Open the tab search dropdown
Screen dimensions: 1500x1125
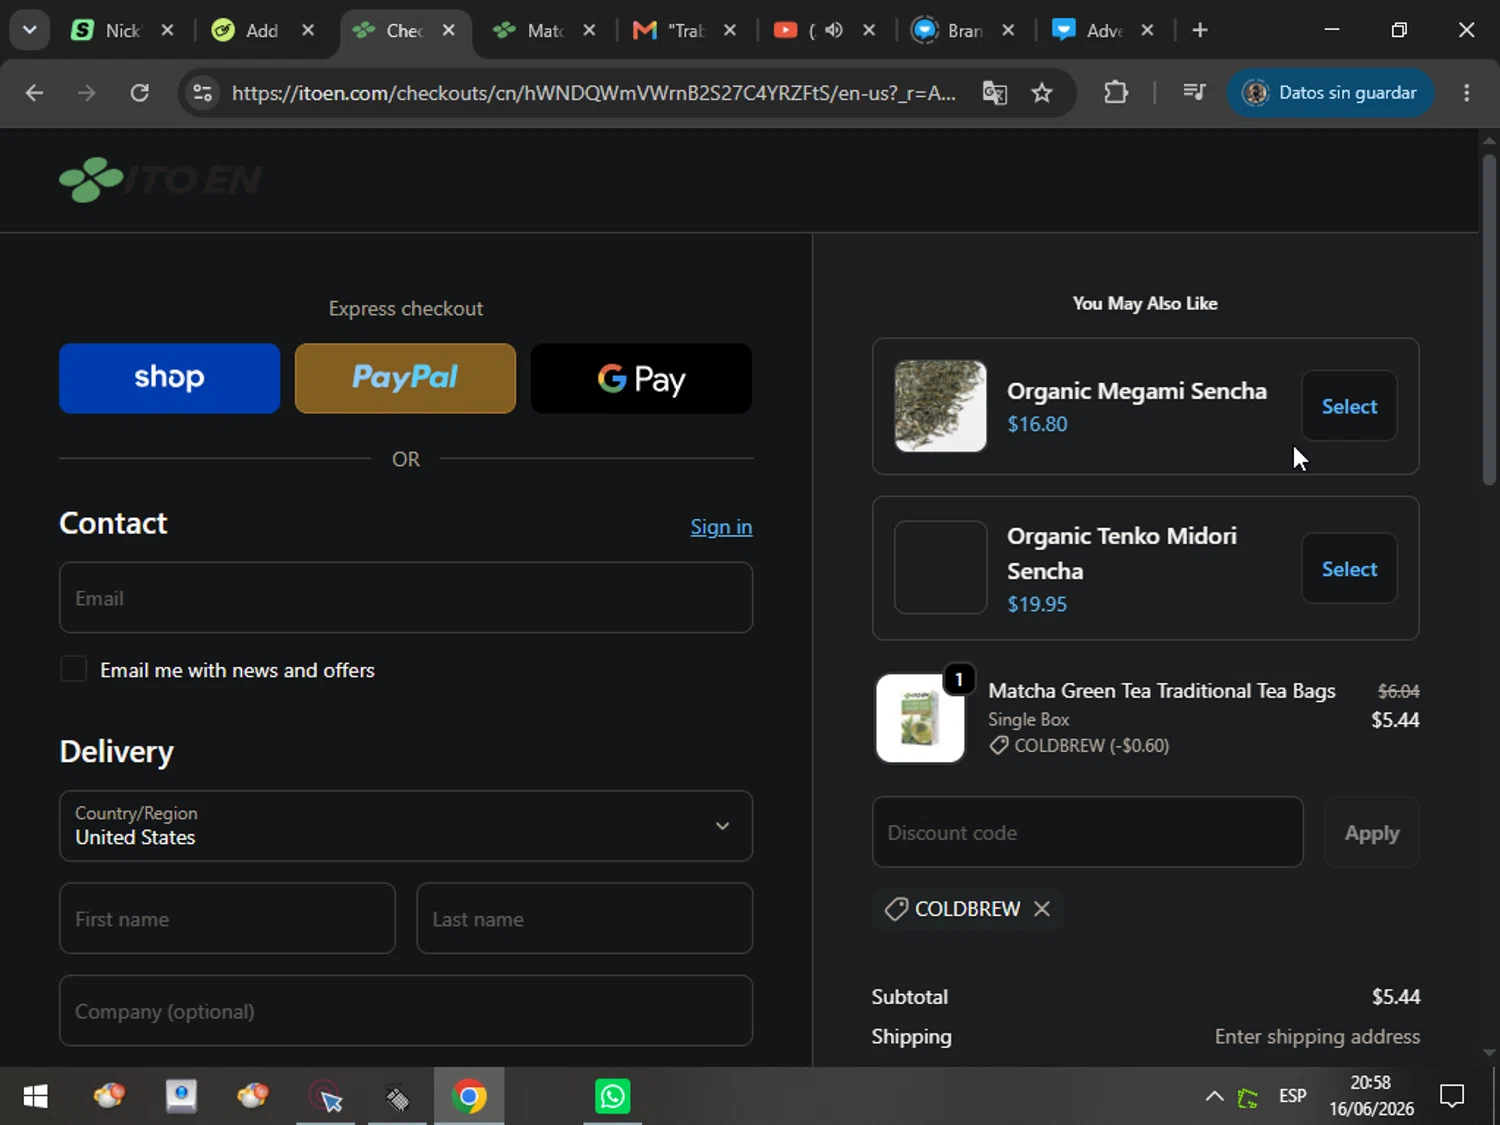coord(29,30)
